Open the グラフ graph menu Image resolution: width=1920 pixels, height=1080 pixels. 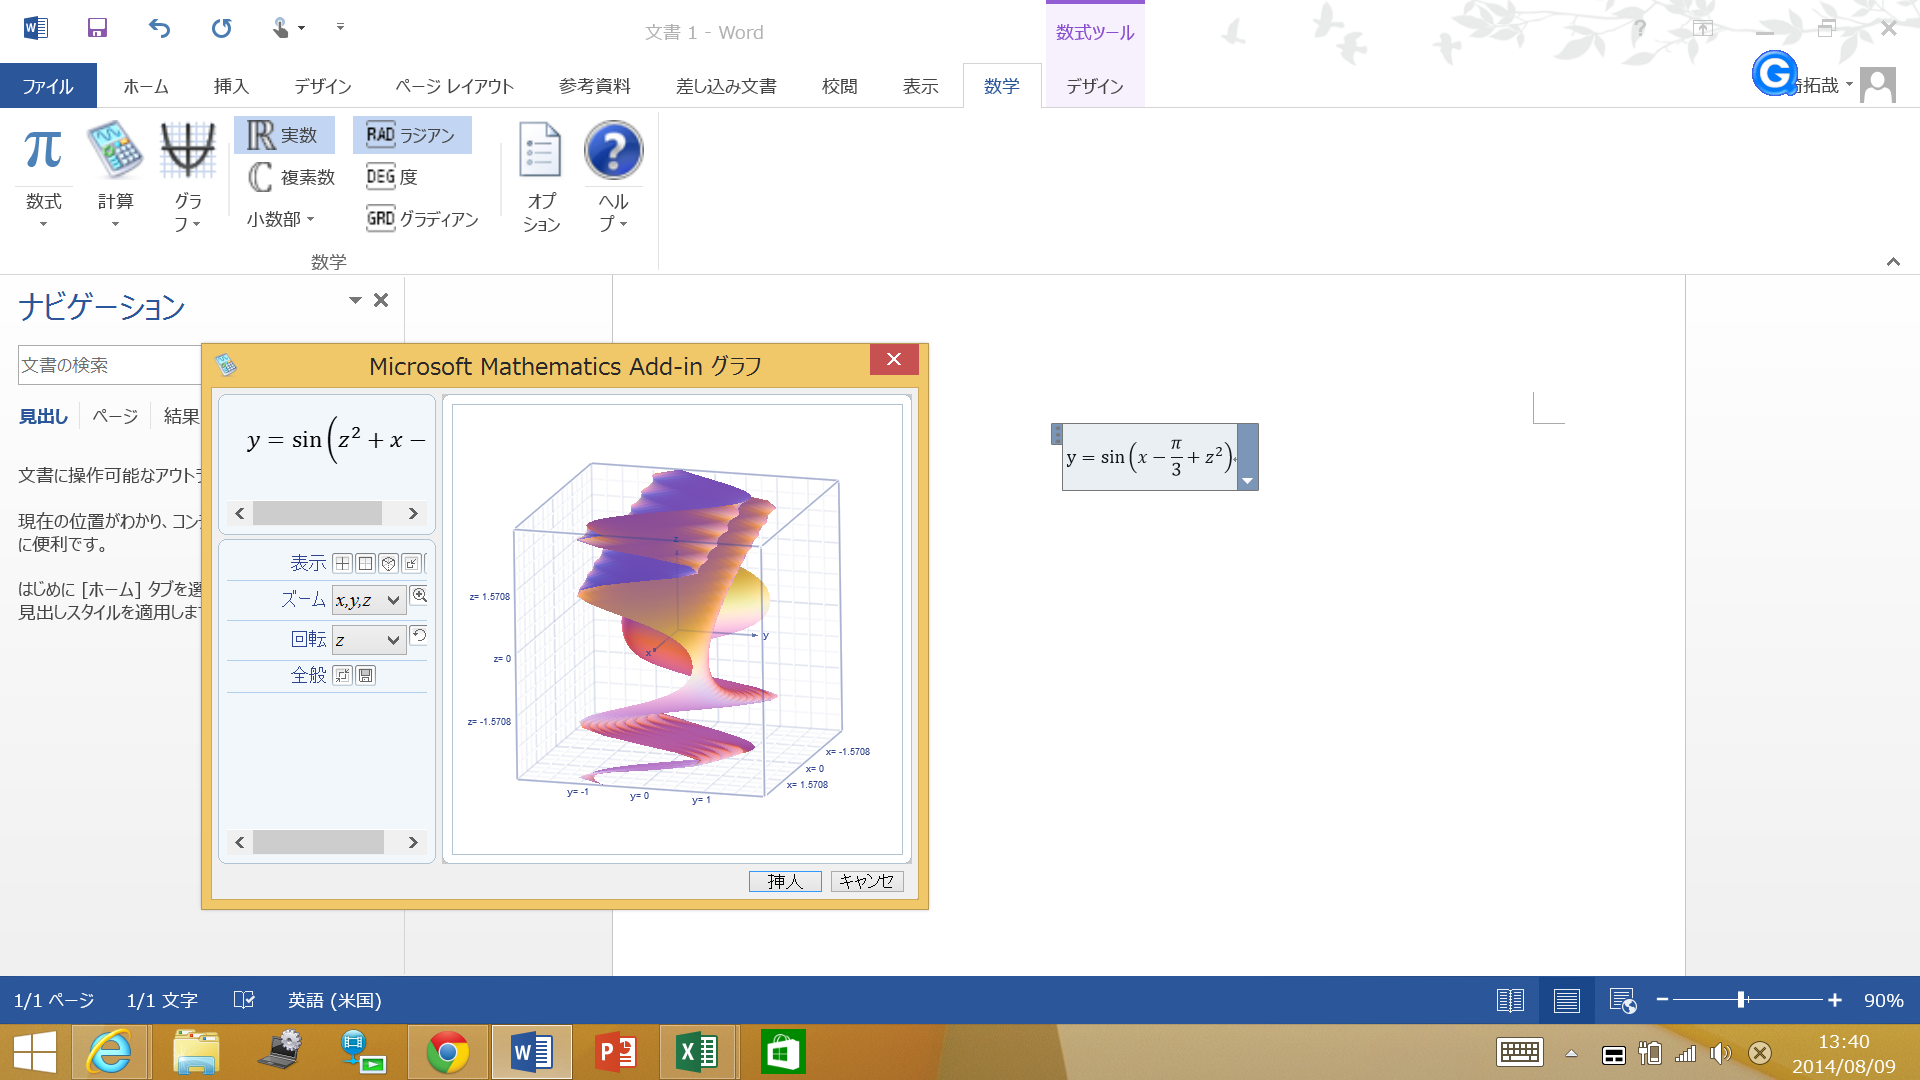click(x=188, y=175)
